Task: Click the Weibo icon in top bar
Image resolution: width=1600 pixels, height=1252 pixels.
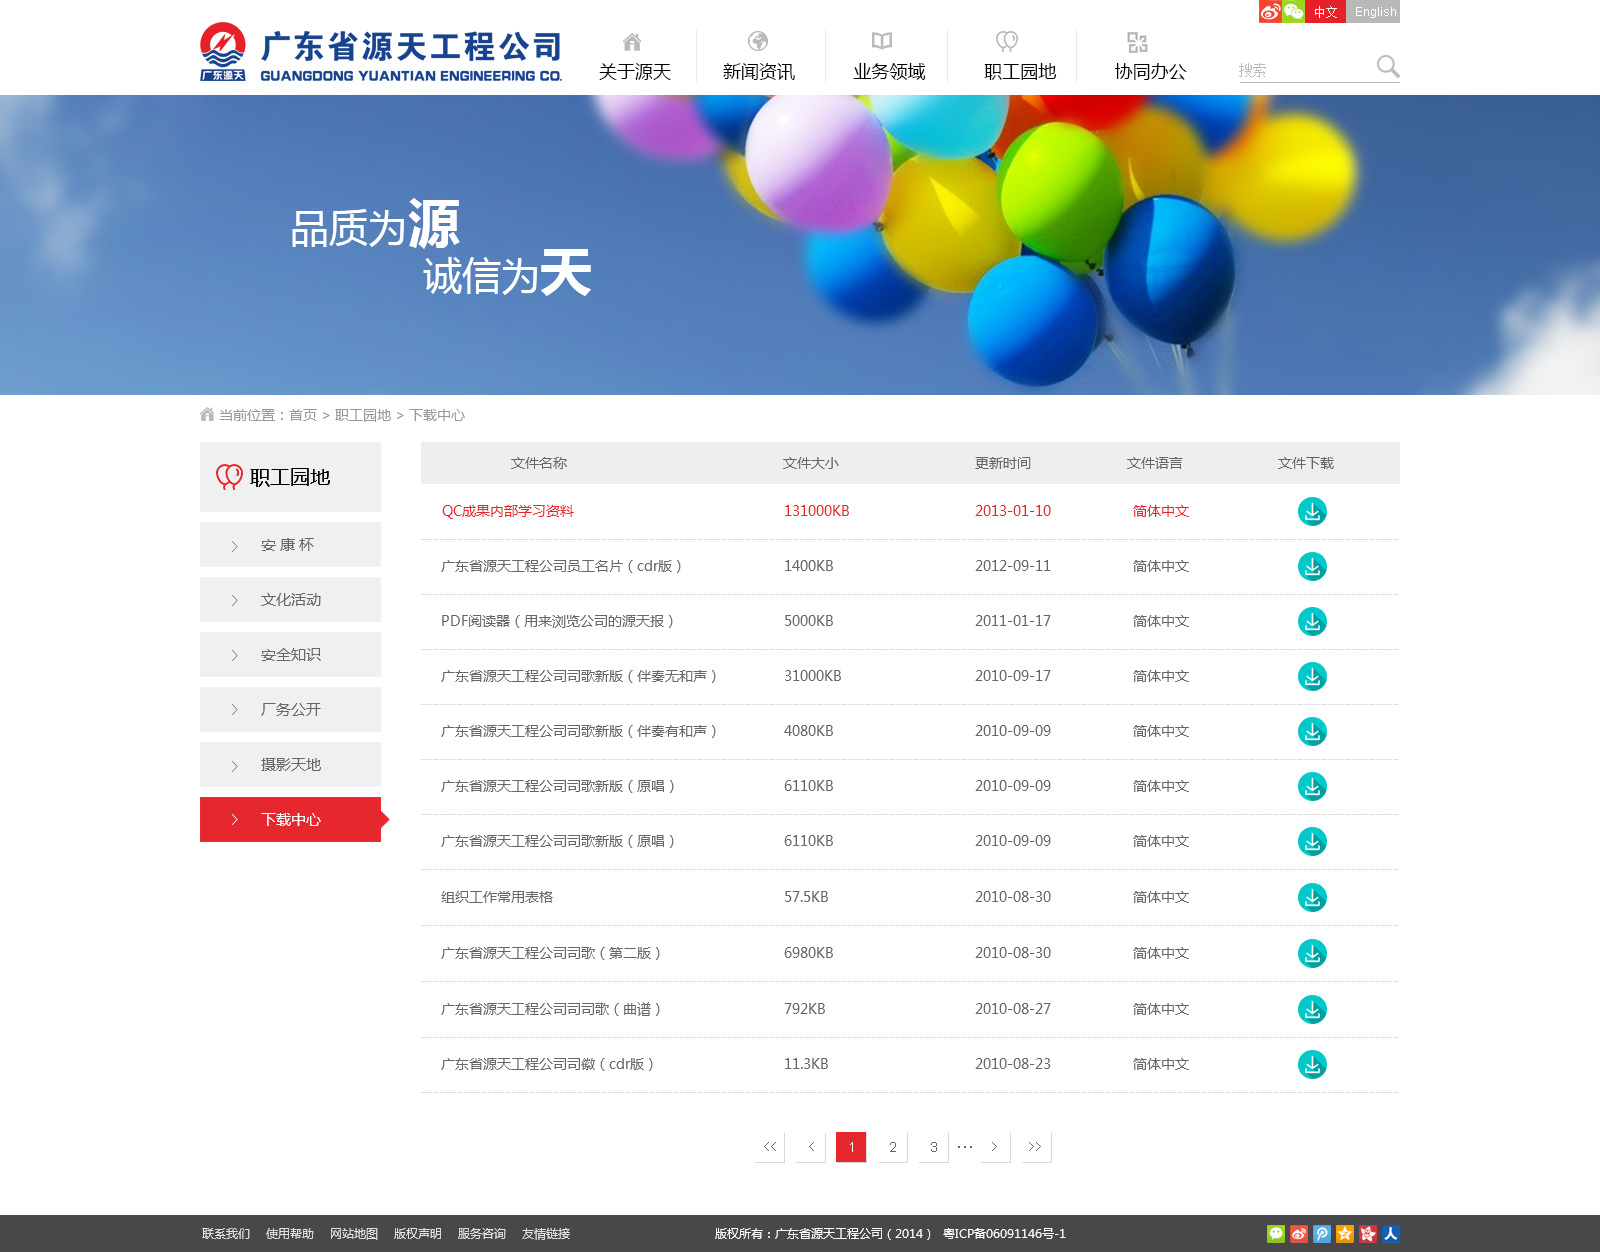Action: 1270,12
